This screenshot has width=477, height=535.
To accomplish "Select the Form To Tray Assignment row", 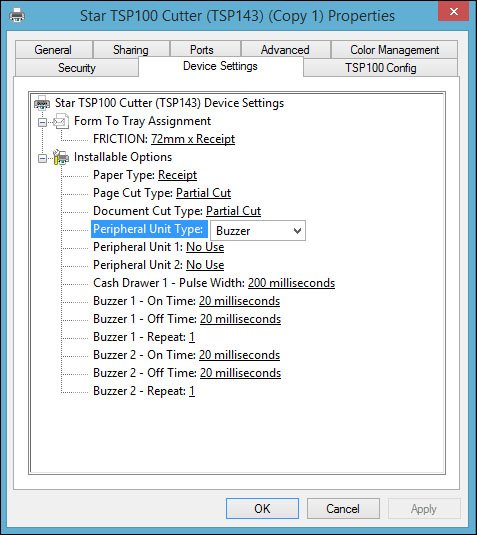I will 142,121.
